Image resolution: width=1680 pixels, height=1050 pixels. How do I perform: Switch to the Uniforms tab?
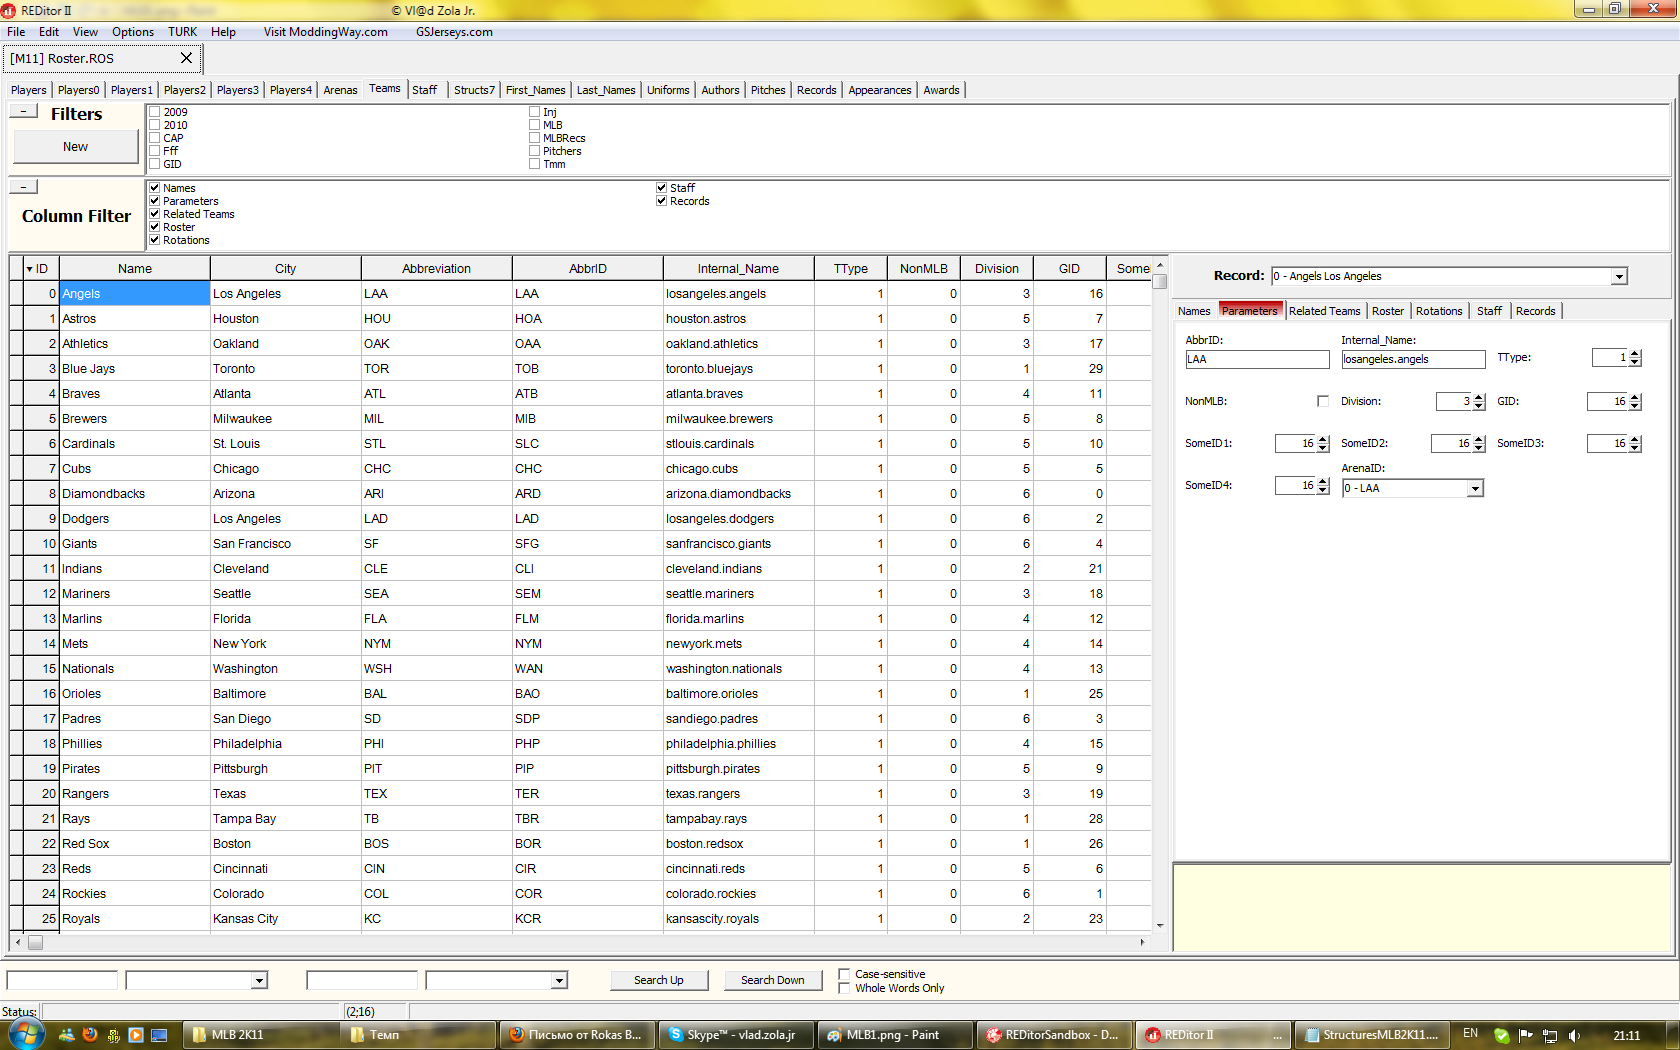point(668,90)
